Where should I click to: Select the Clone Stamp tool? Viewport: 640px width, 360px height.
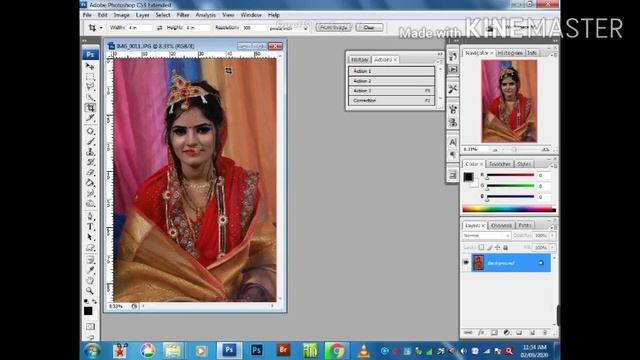tap(90, 152)
